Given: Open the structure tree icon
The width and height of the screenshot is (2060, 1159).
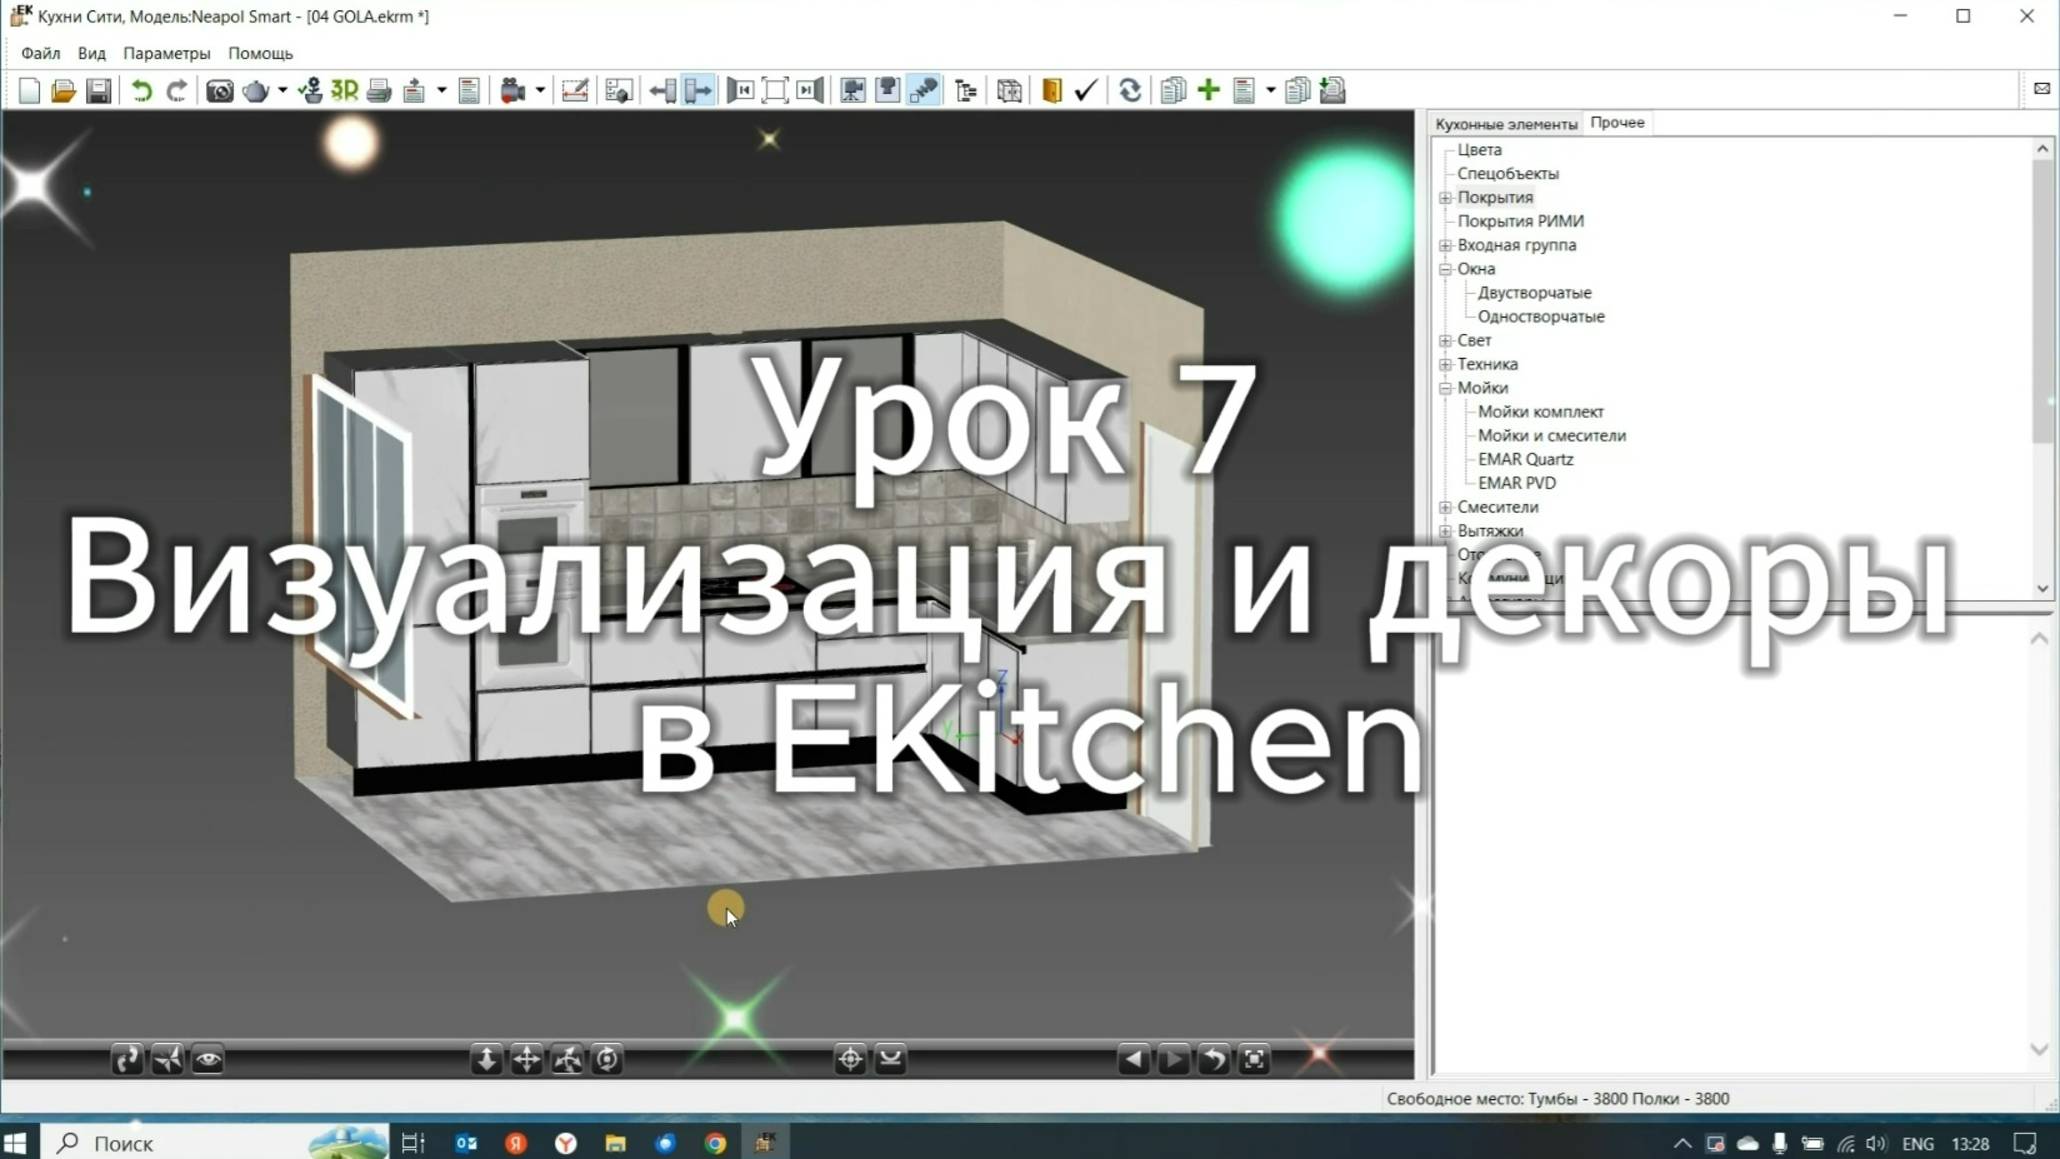Looking at the screenshot, I should click(x=966, y=91).
